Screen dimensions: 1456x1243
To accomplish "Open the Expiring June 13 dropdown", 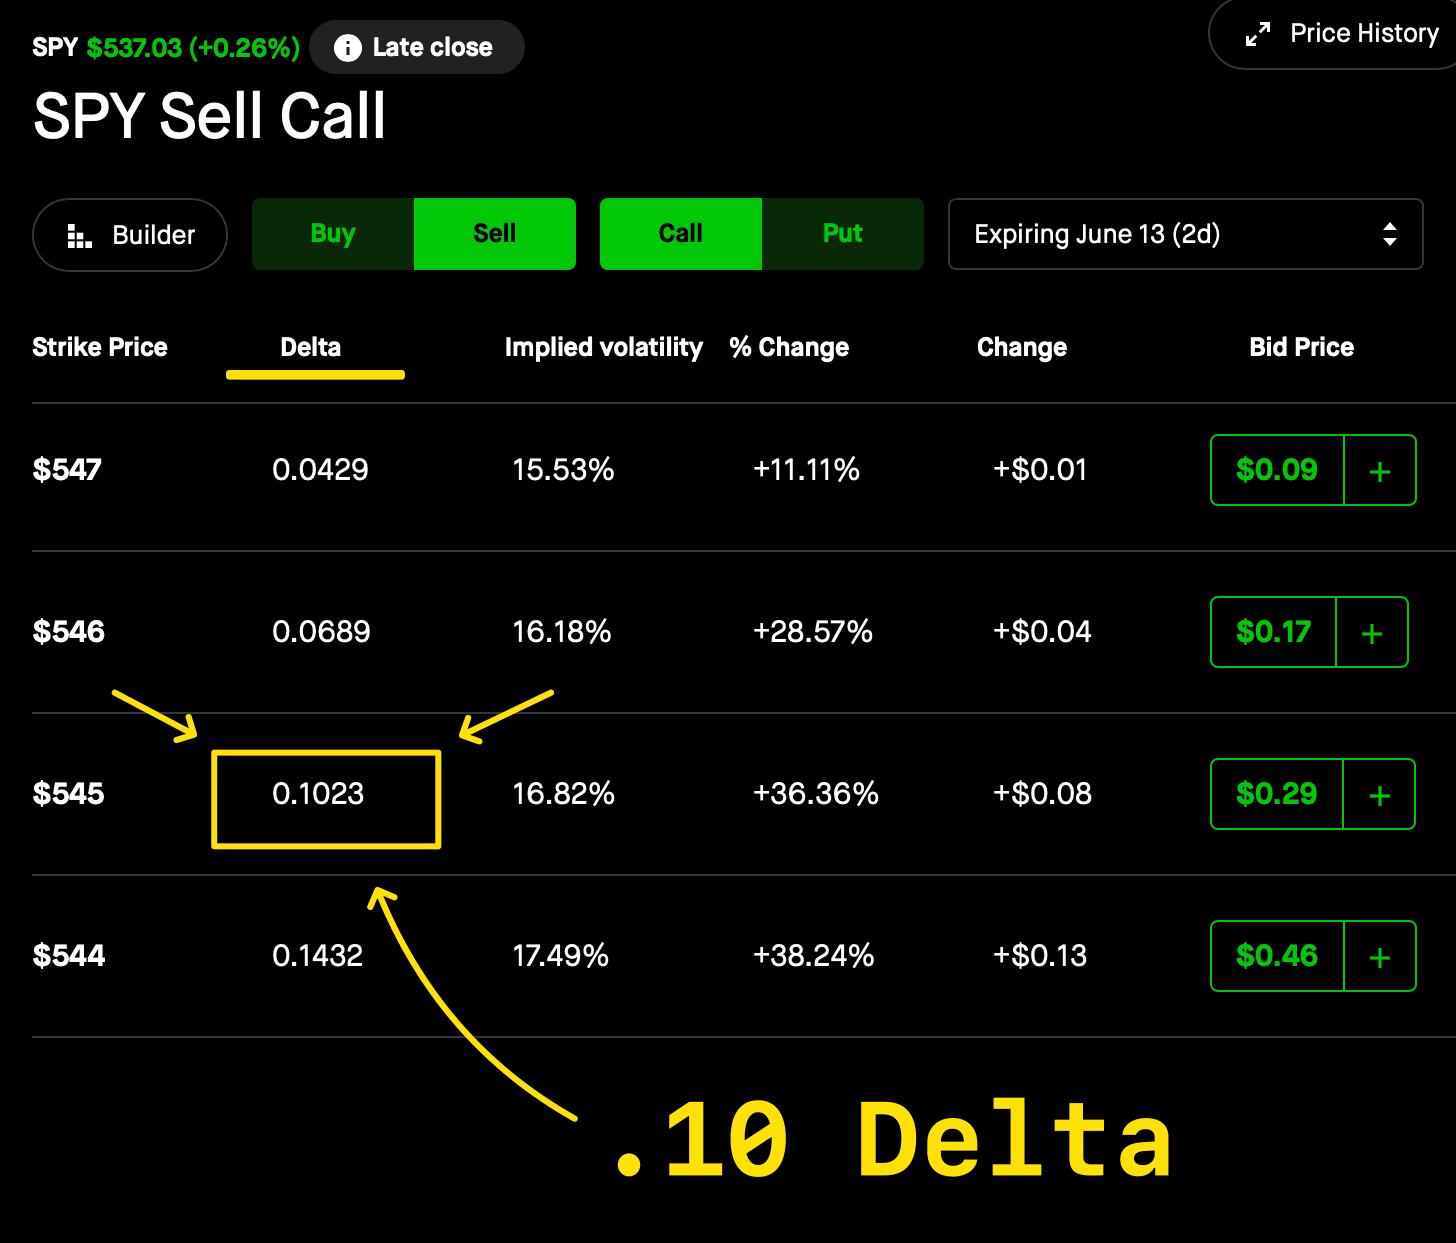I will 1185,234.
